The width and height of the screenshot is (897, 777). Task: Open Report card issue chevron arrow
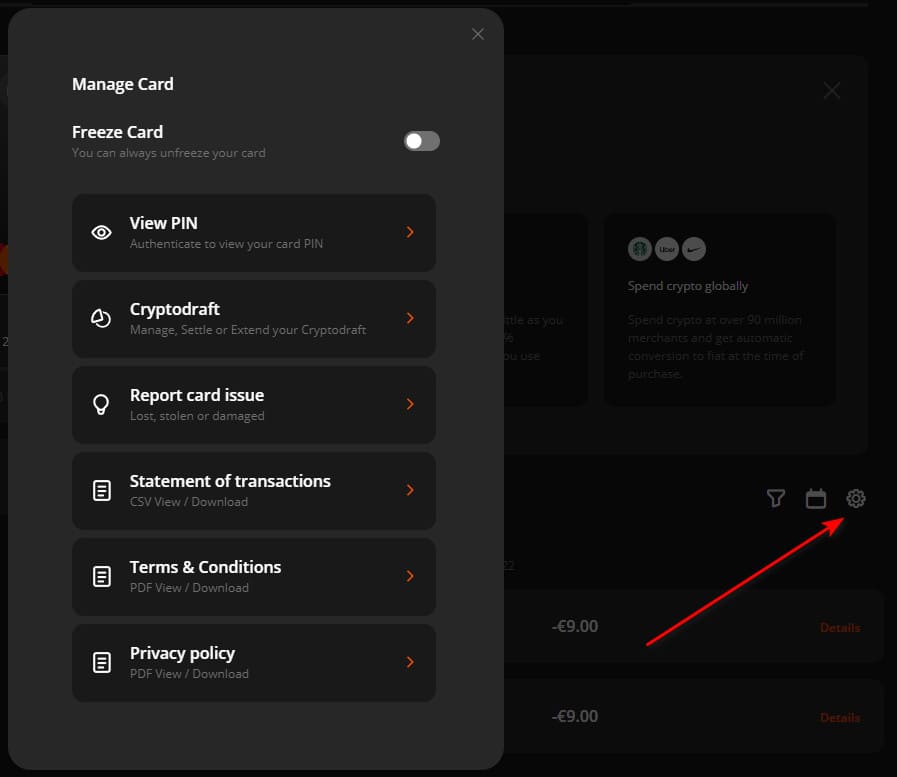pyautogui.click(x=410, y=404)
